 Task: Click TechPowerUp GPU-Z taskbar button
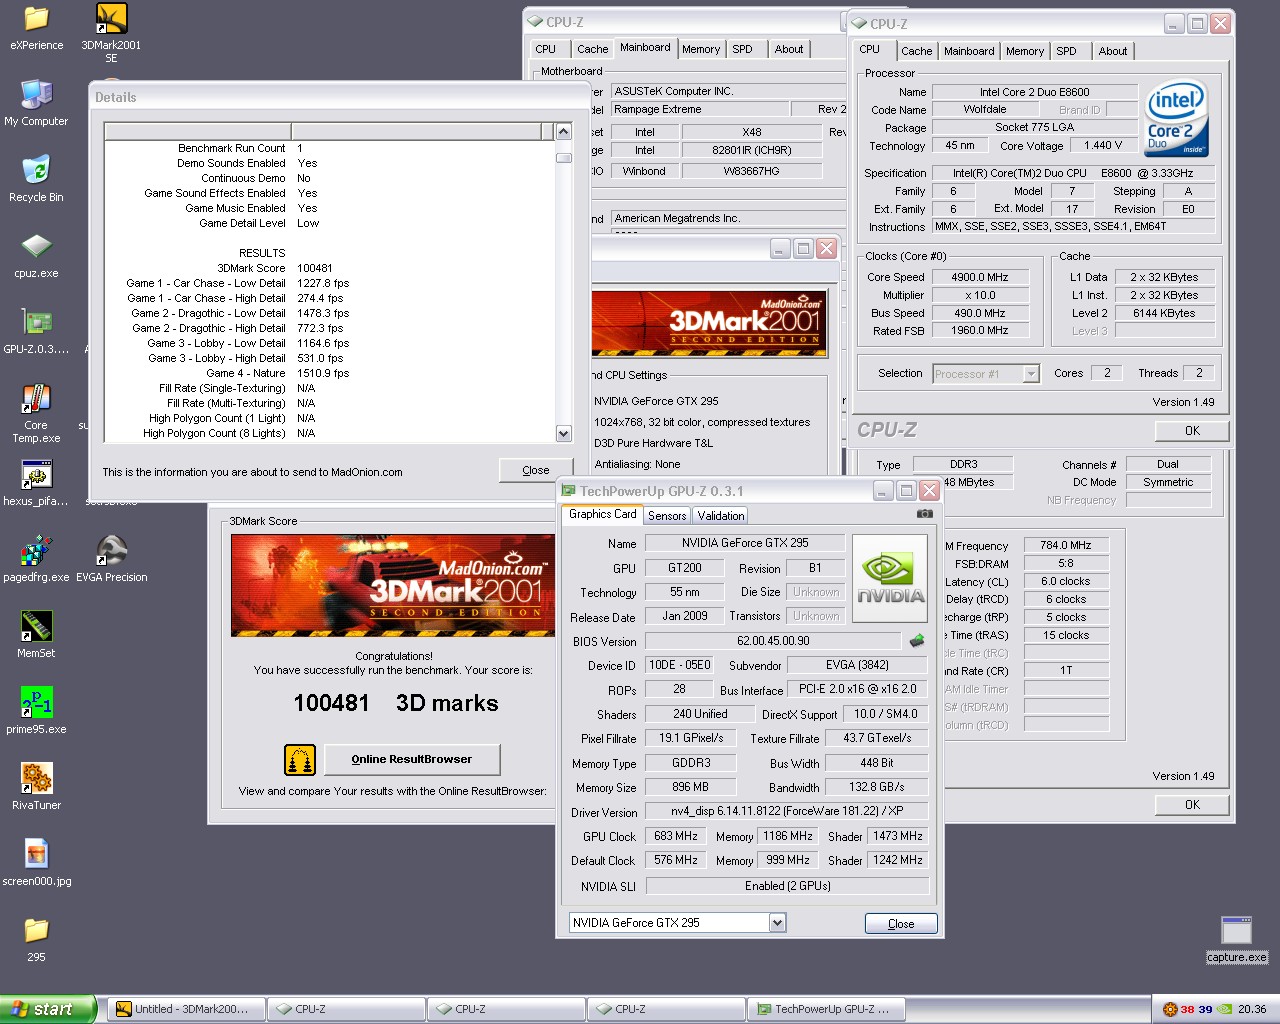pos(827,1009)
